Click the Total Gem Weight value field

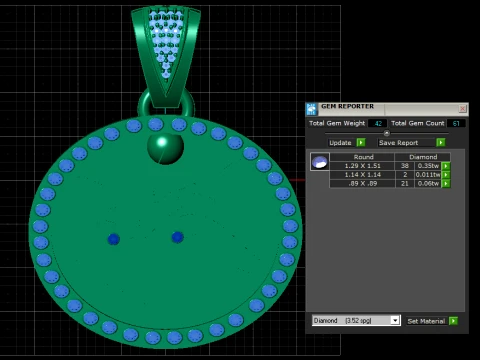[x=378, y=123]
